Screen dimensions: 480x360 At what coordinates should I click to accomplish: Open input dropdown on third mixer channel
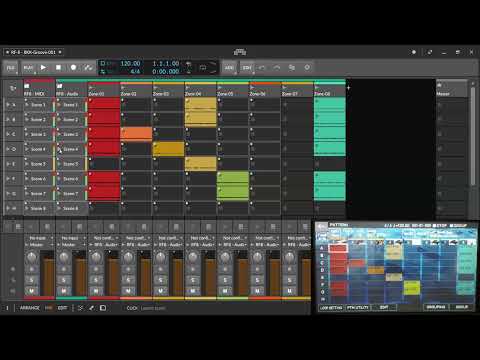104,238
